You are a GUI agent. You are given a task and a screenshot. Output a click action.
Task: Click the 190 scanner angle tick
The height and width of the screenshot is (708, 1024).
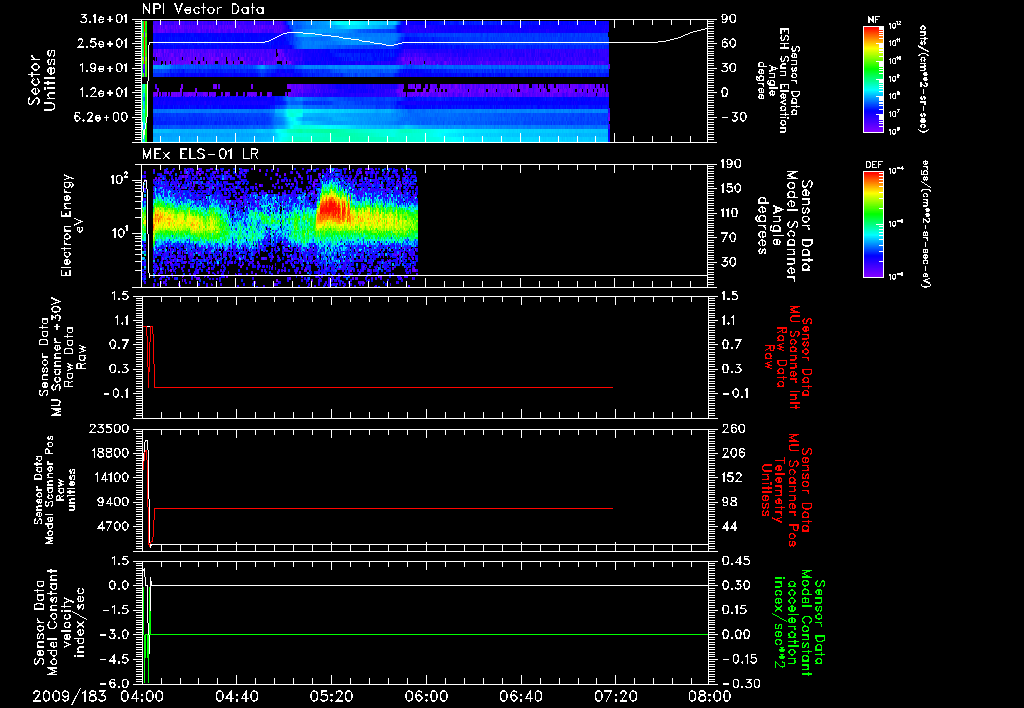pos(731,164)
